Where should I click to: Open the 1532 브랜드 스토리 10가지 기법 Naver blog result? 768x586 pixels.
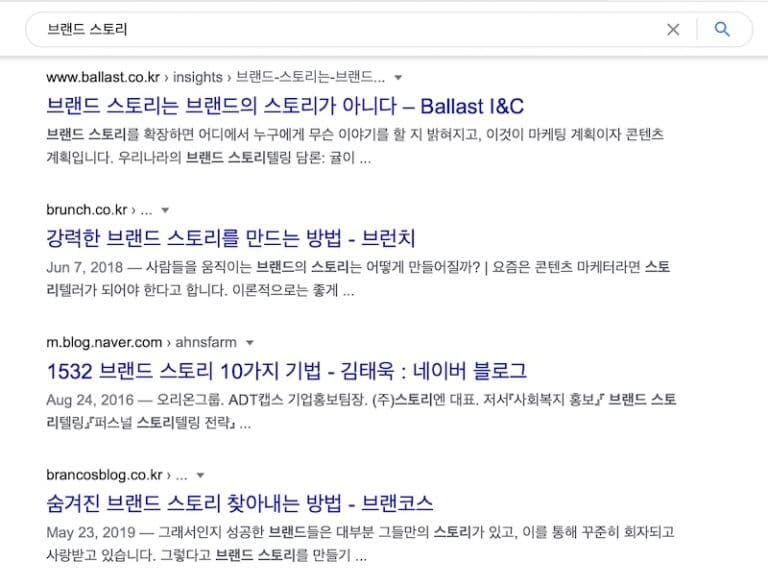coord(287,371)
